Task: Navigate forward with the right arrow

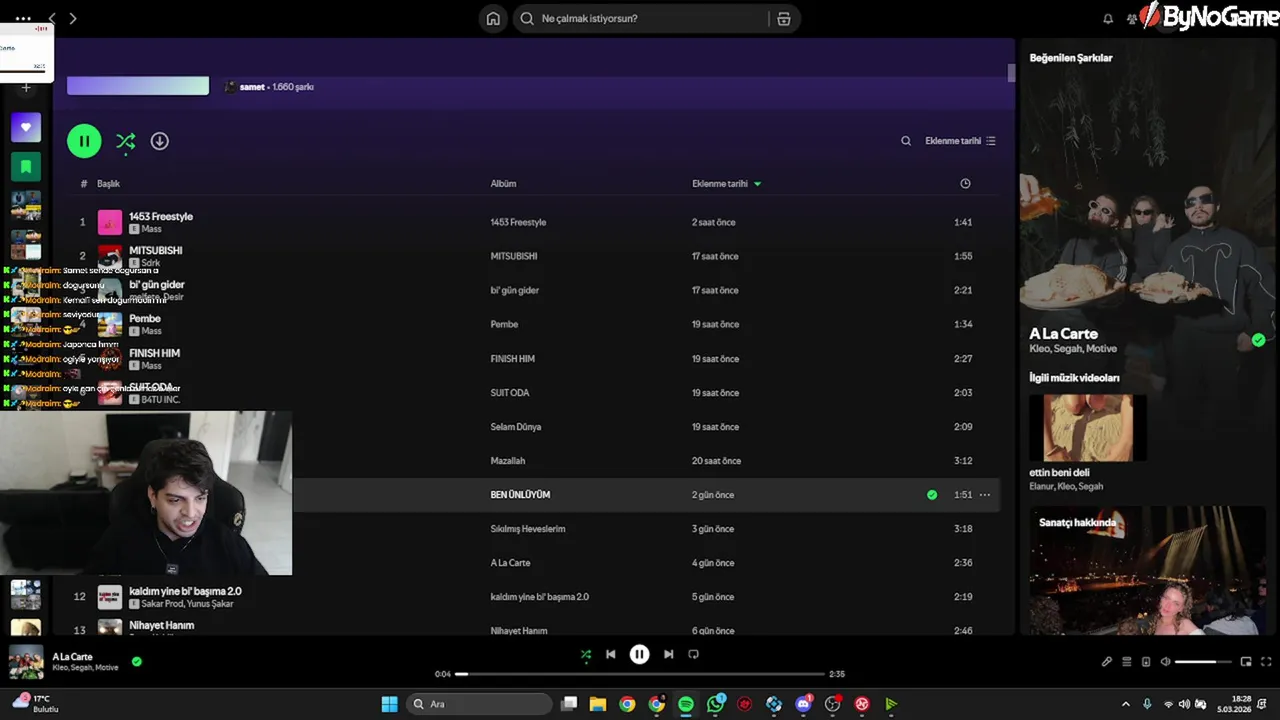Action: pos(72,18)
